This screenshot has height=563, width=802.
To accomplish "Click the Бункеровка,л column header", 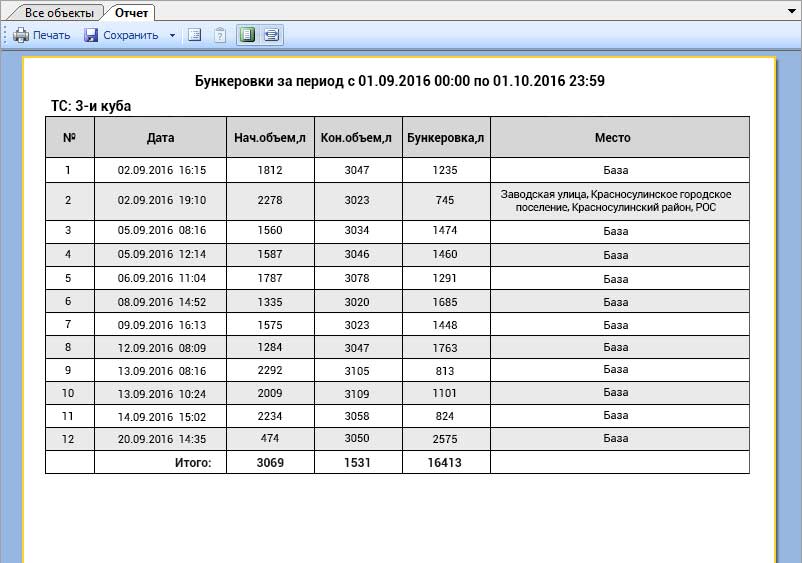I will [446, 138].
